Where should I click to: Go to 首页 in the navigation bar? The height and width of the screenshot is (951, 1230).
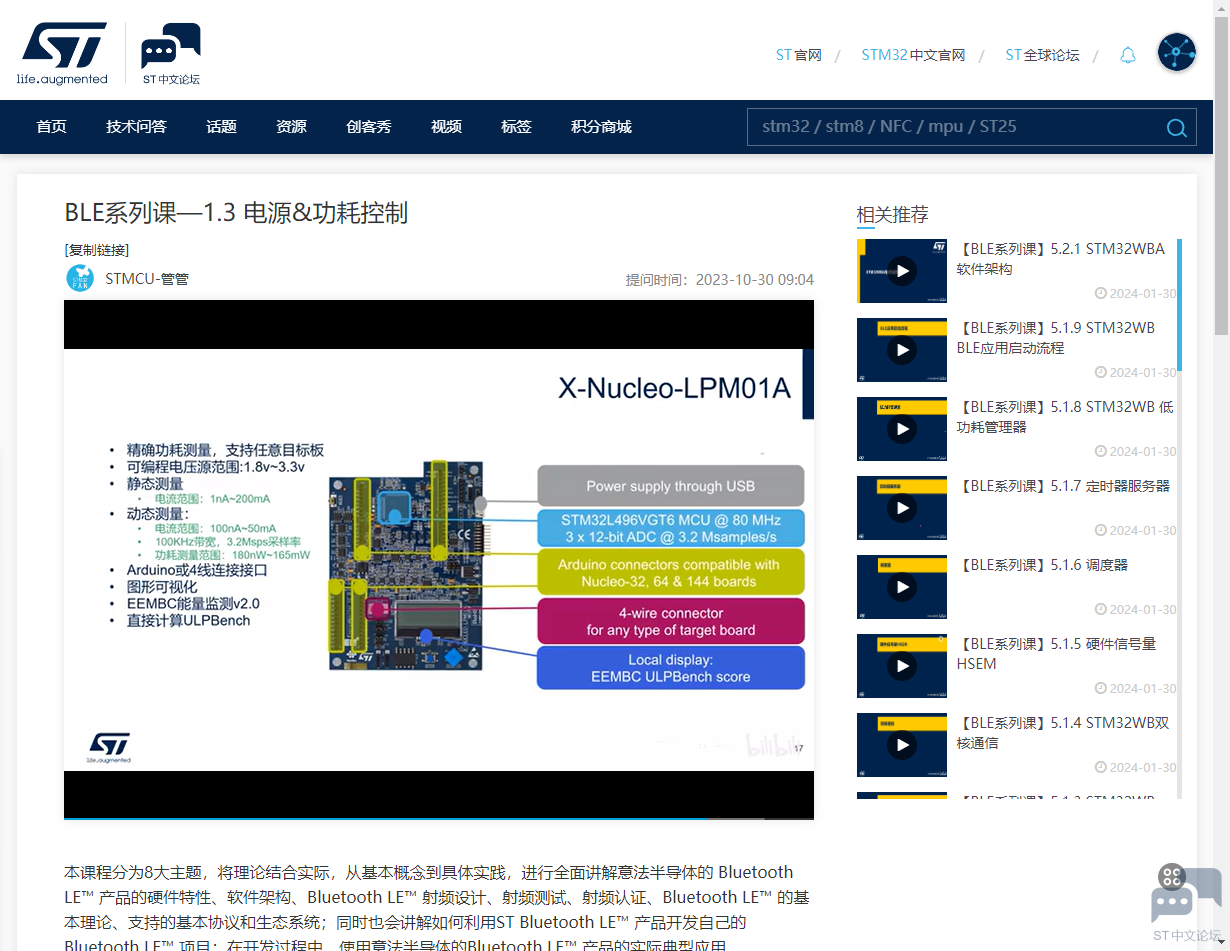(51, 127)
